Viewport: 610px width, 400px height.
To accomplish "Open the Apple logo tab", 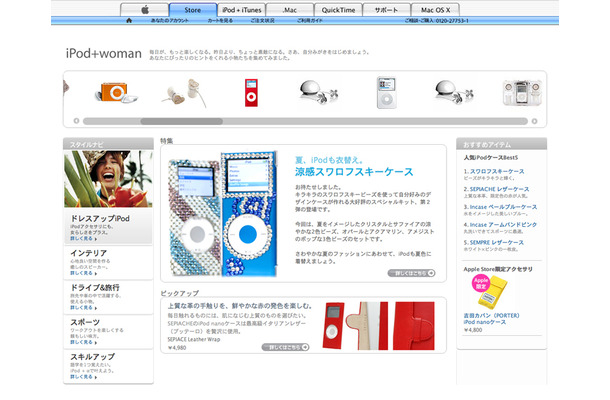I will (x=144, y=10).
